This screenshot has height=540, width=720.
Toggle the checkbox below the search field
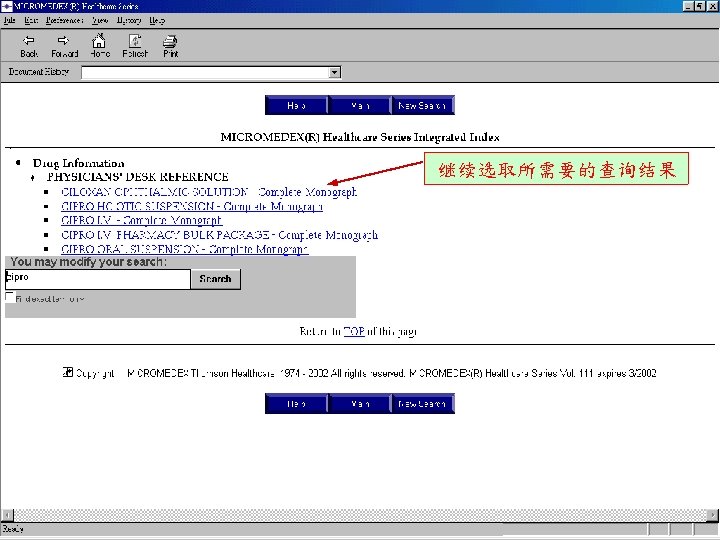pos(10,298)
